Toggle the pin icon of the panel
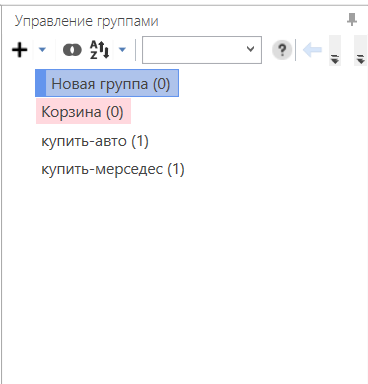 [x=352, y=20]
